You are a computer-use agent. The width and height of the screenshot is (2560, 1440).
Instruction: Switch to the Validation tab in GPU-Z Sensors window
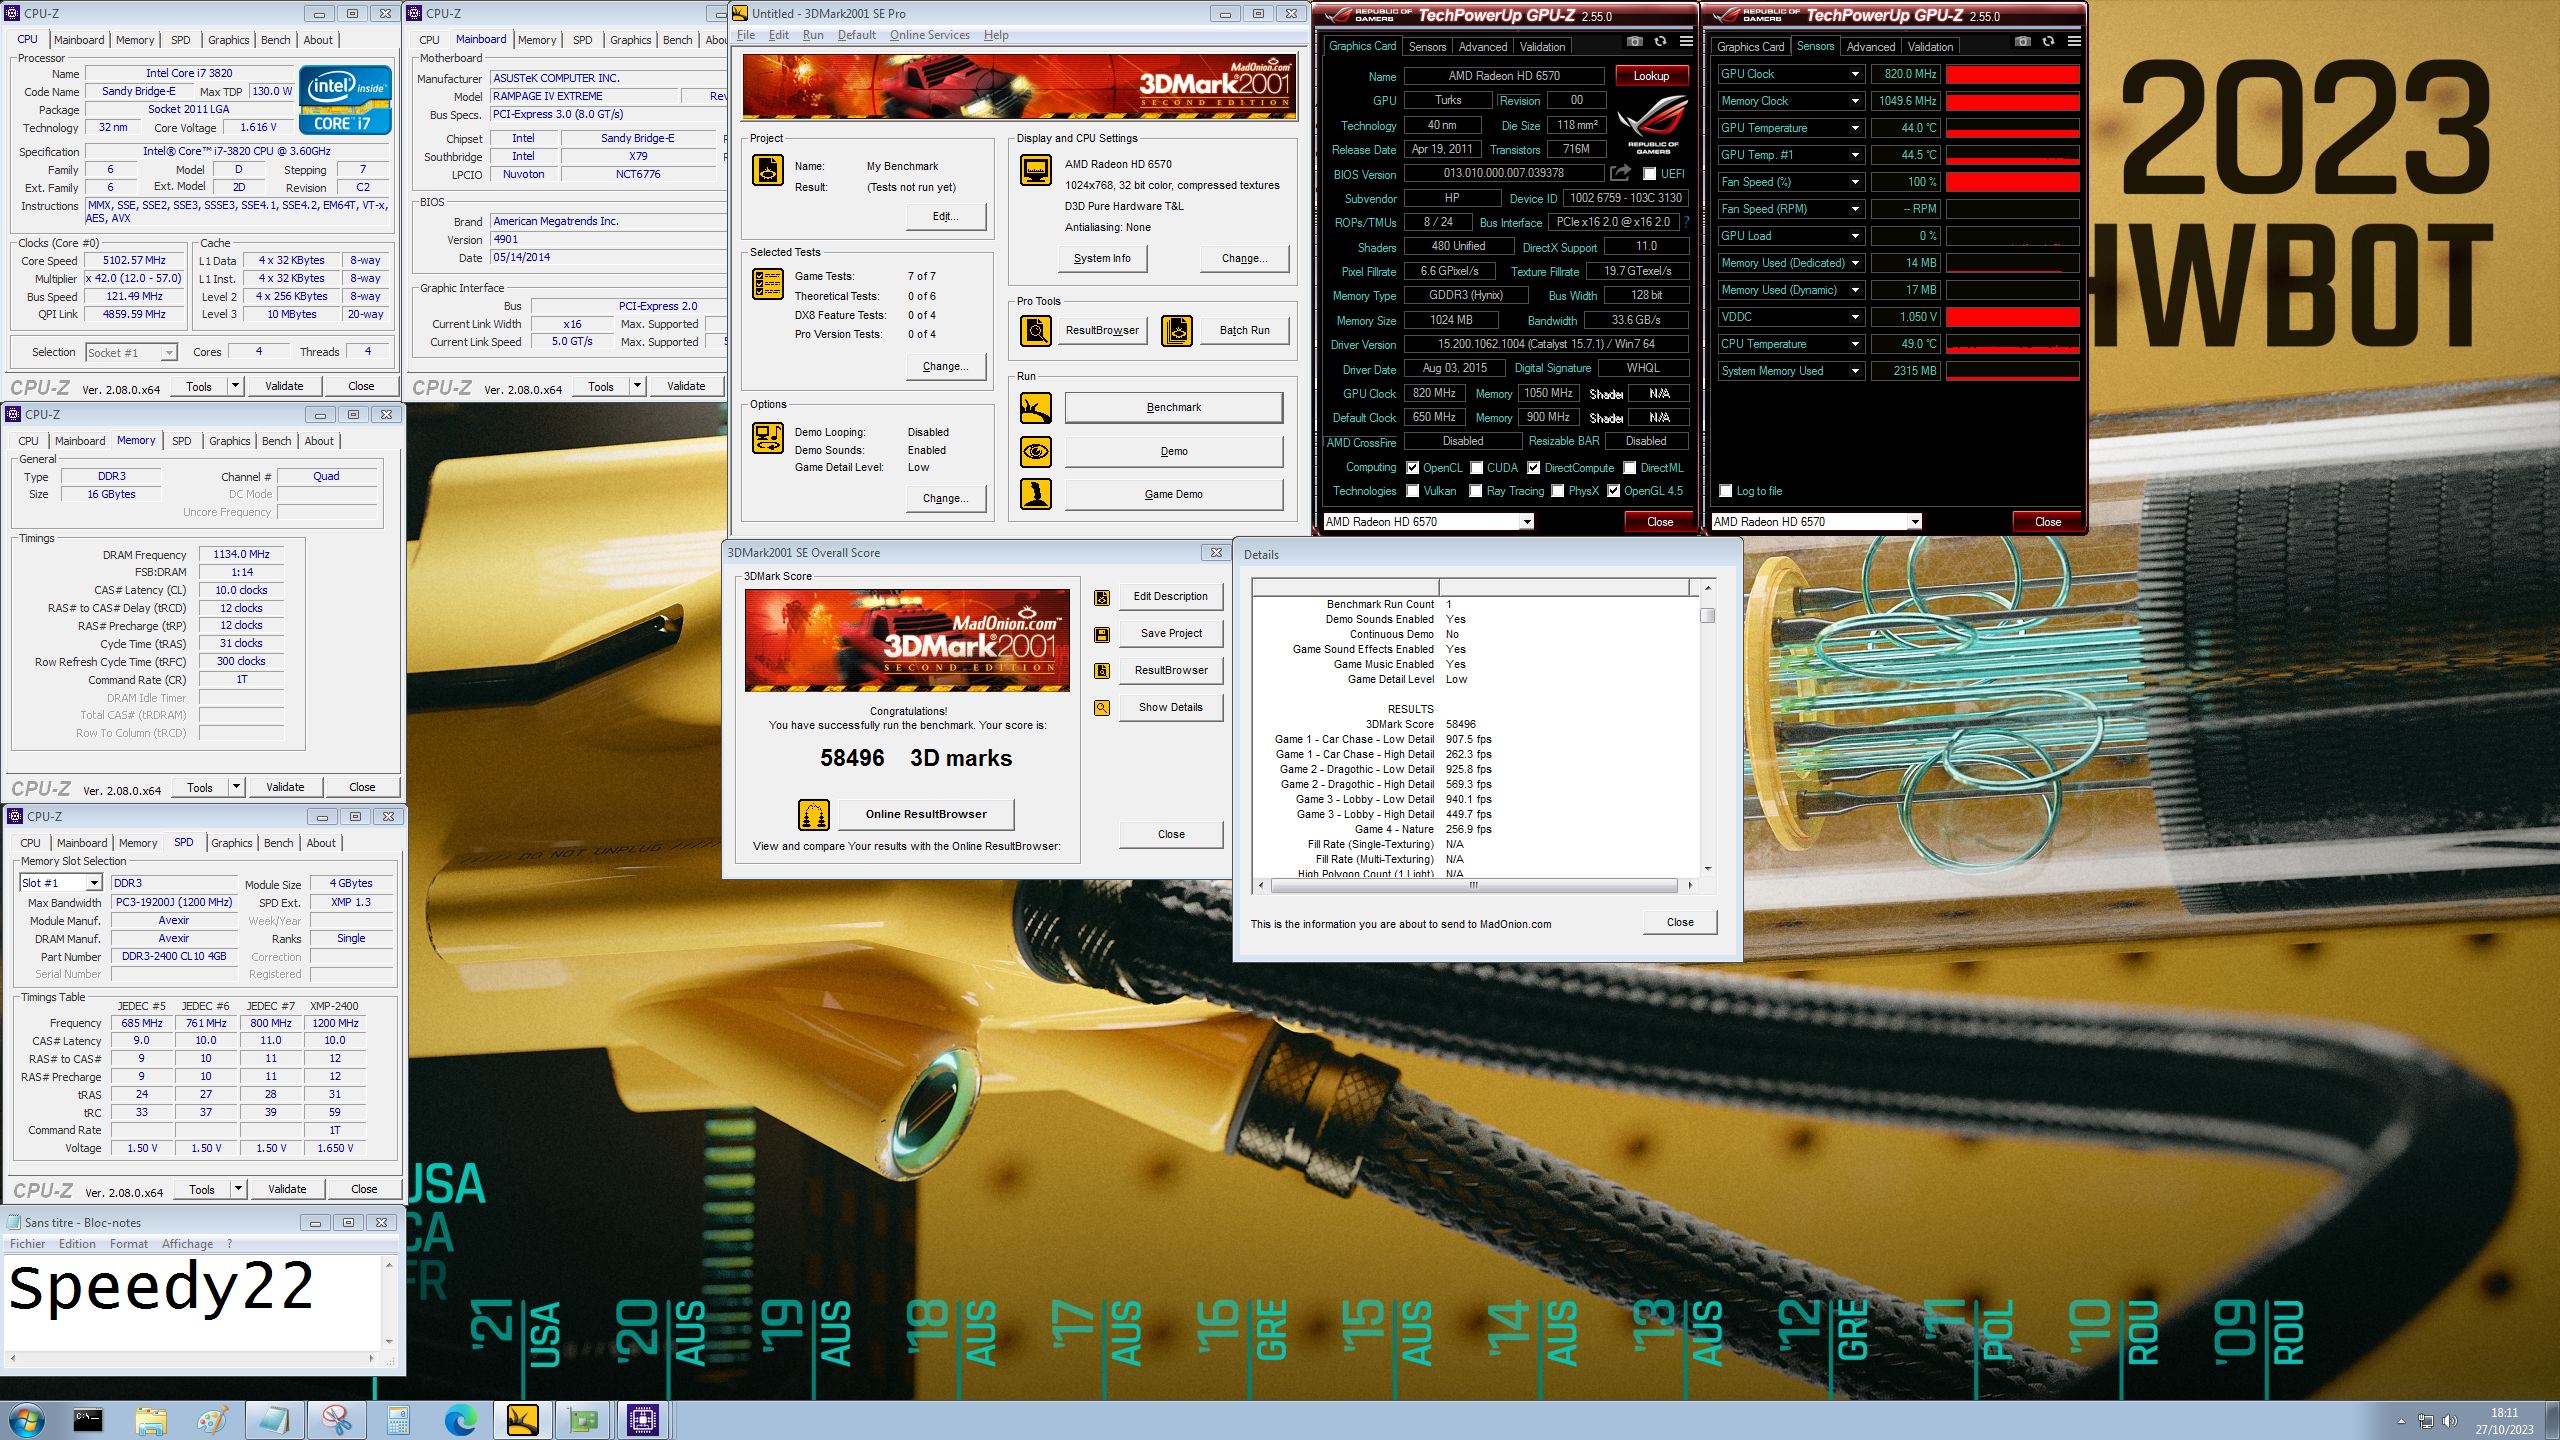coord(1930,47)
